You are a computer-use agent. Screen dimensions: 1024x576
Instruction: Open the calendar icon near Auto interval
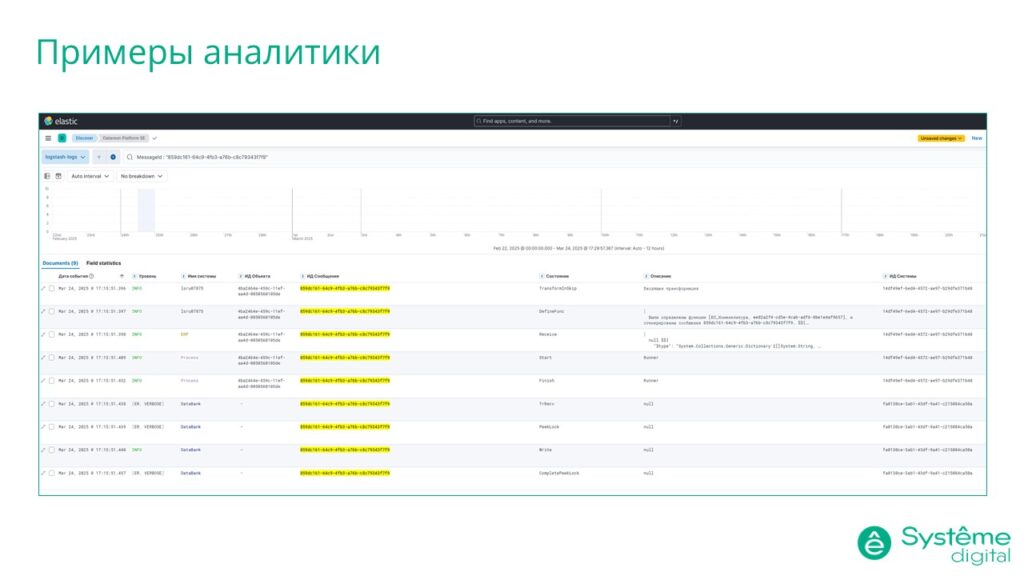57,176
